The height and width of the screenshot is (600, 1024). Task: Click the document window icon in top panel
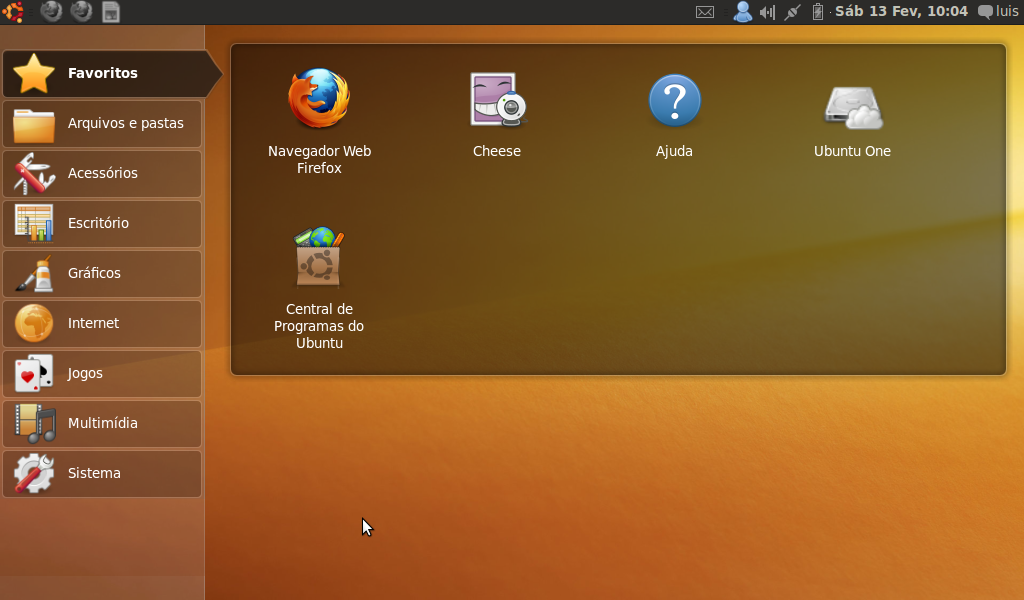click(111, 12)
